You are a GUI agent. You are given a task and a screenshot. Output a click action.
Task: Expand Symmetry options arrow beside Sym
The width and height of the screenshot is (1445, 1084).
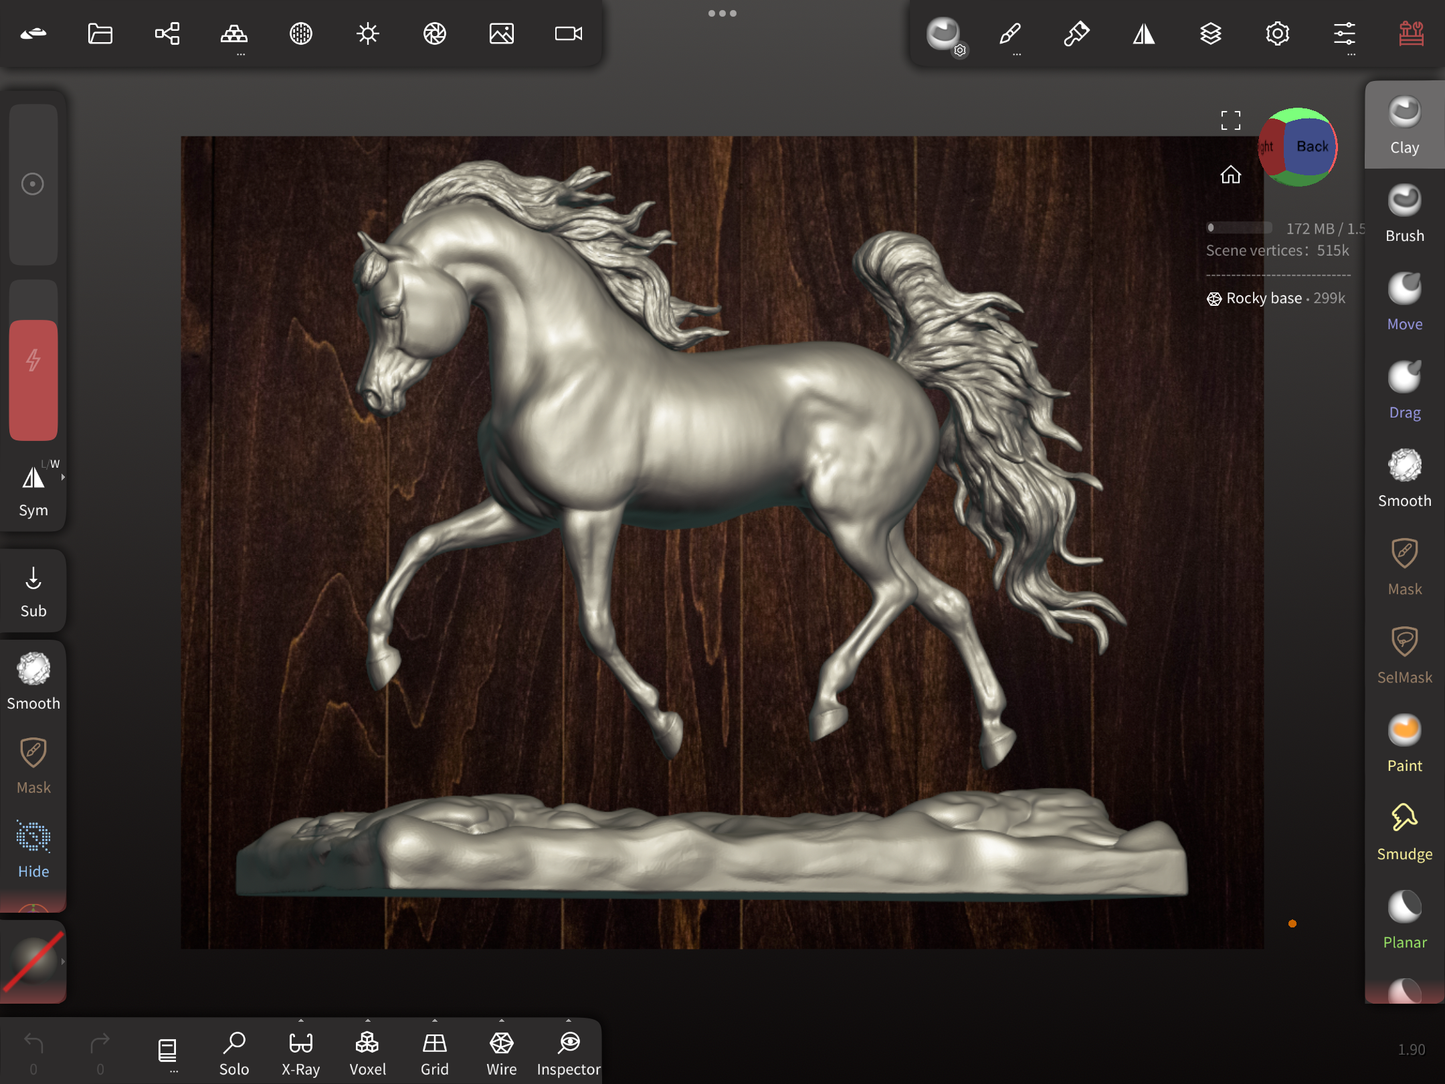[x=63, y=478]
